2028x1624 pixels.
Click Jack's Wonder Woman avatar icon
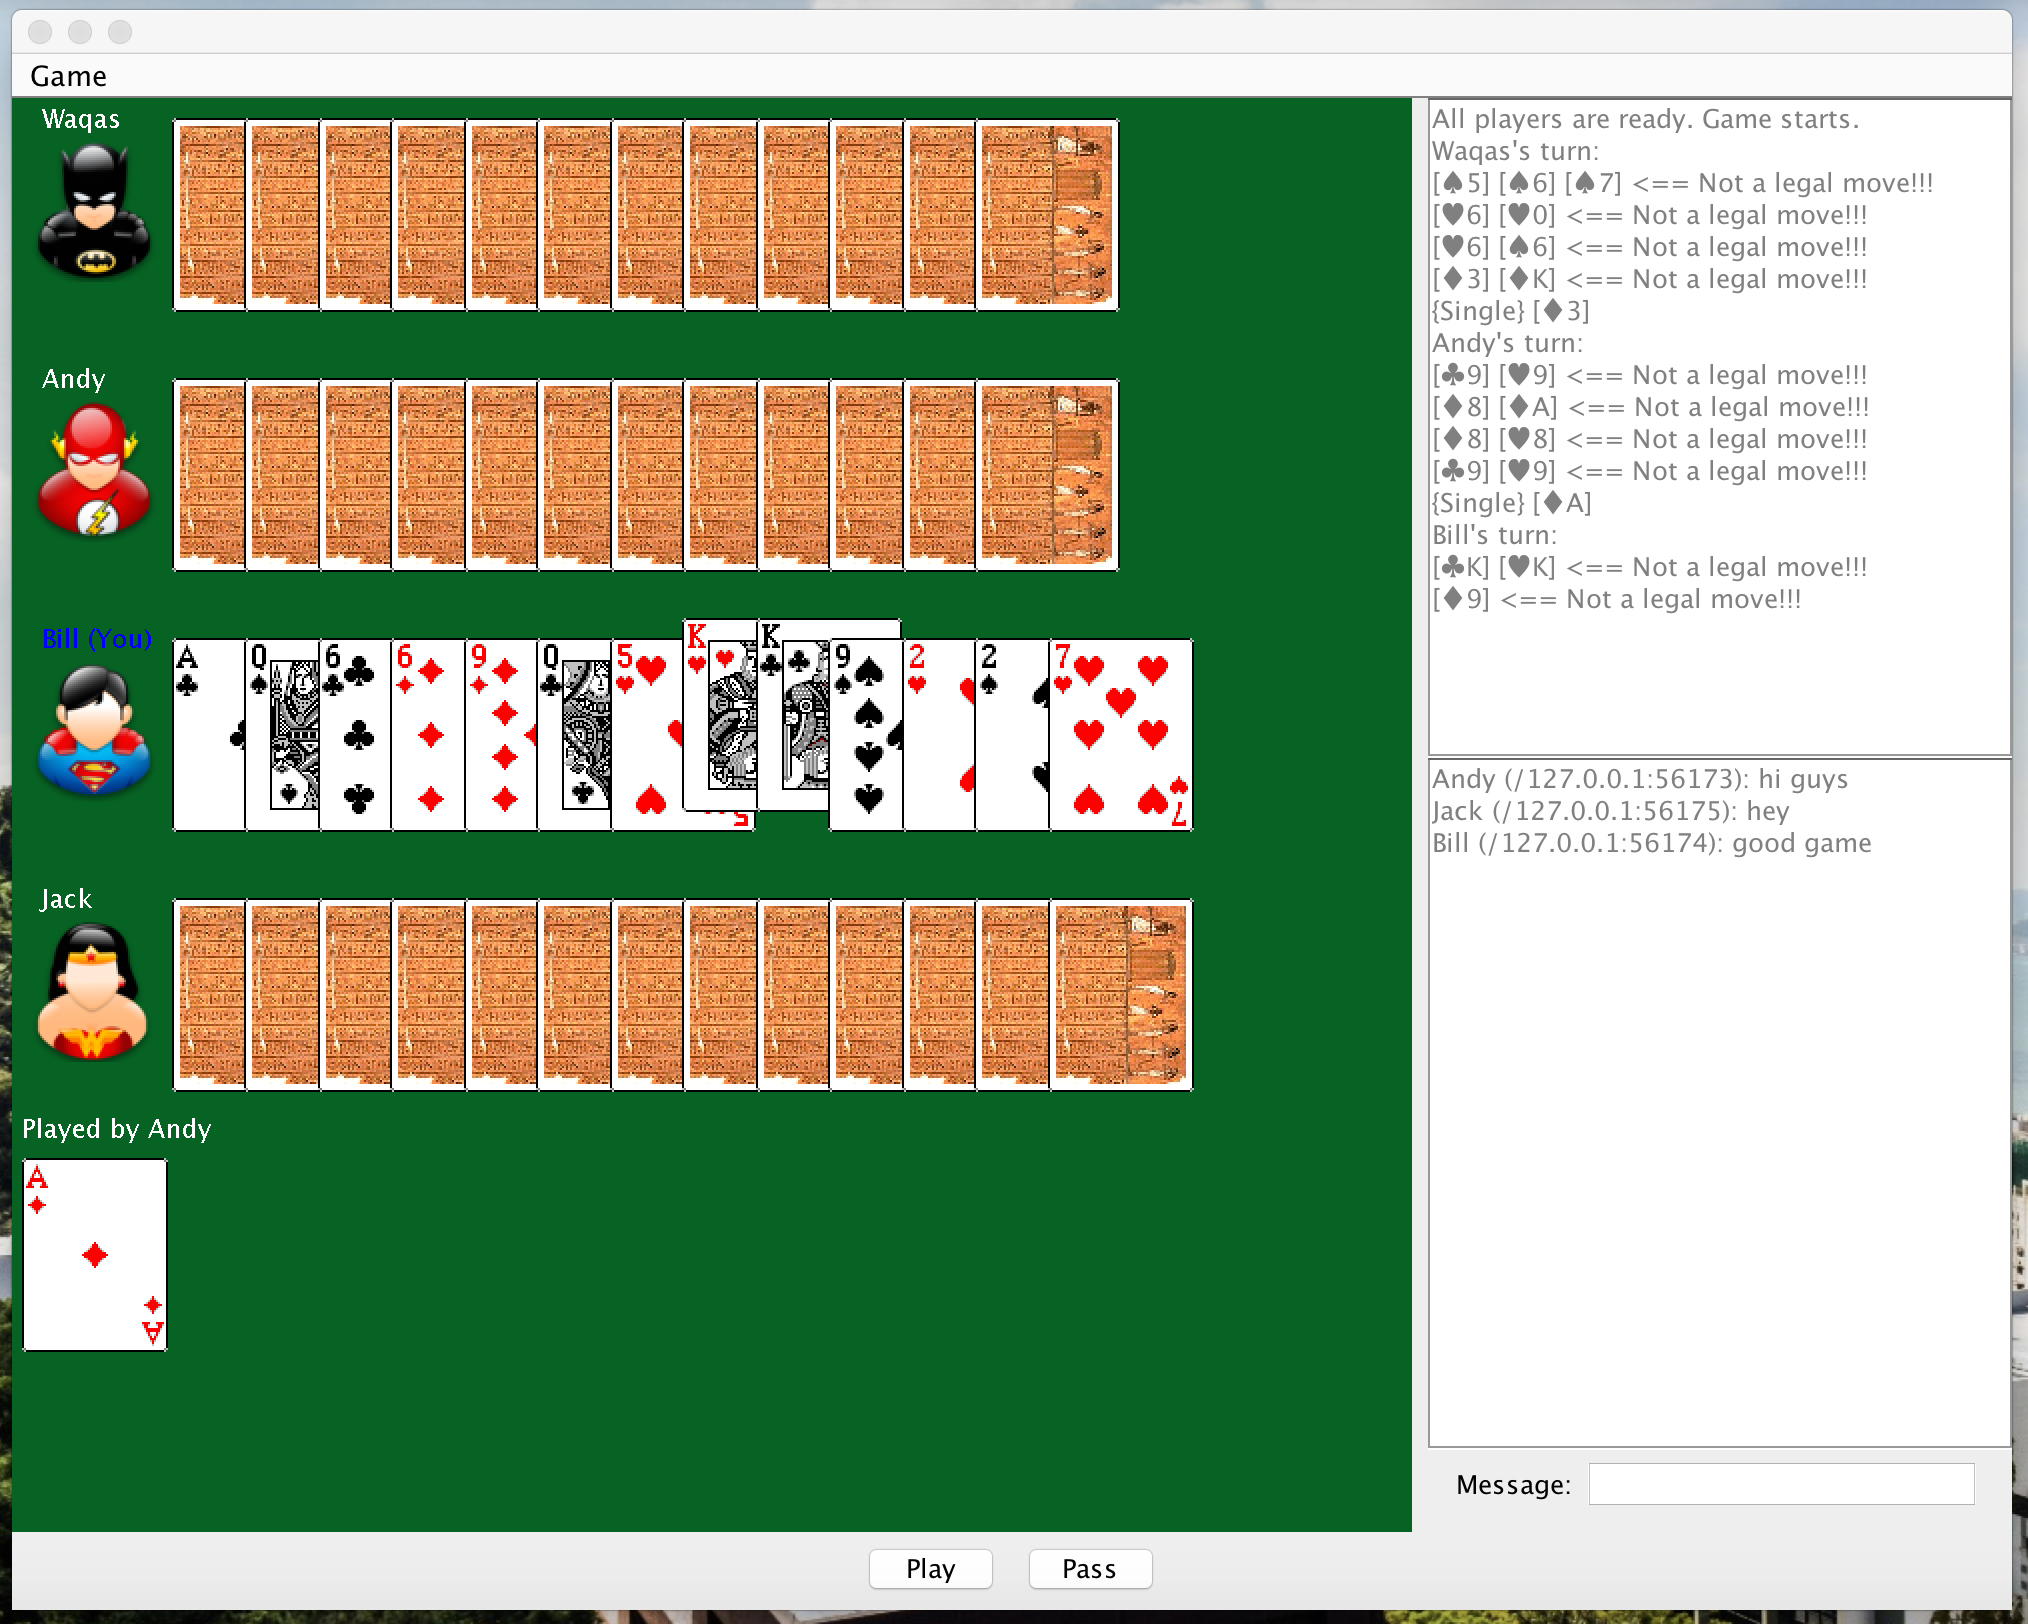click(93, 990)
